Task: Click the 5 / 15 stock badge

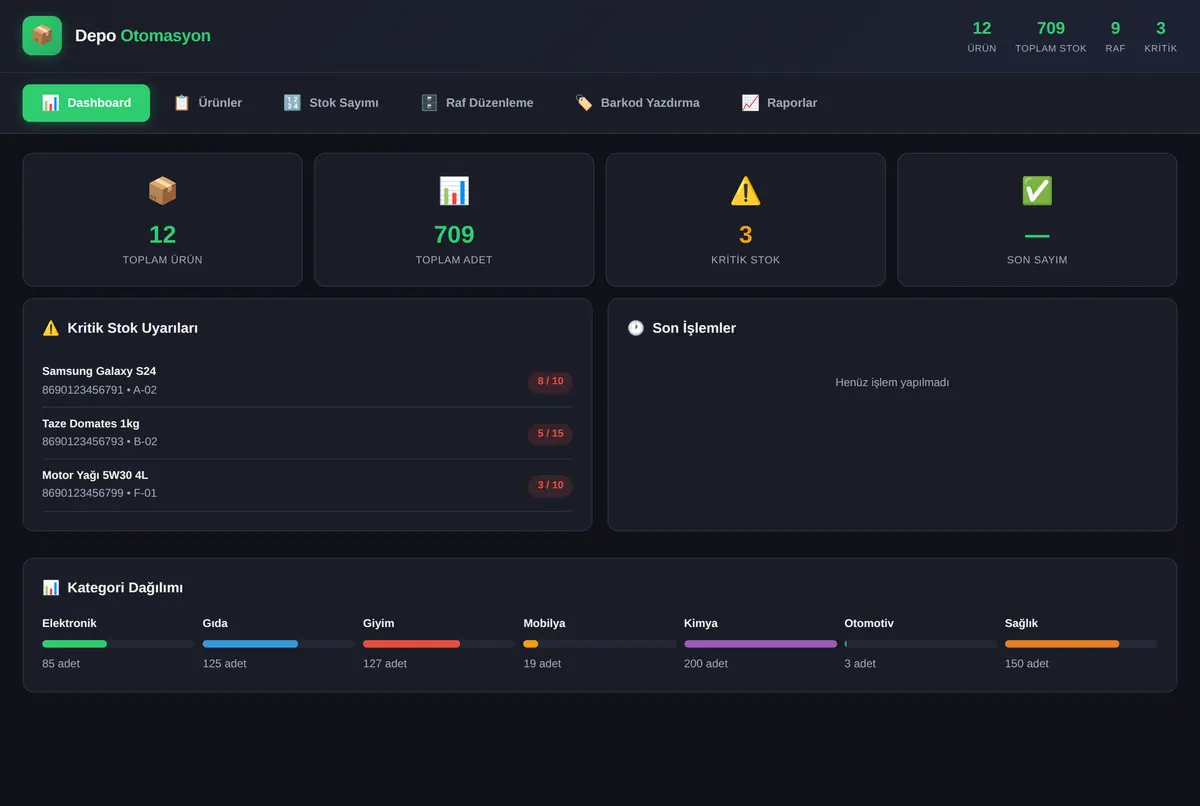Action: pos(550,434)
